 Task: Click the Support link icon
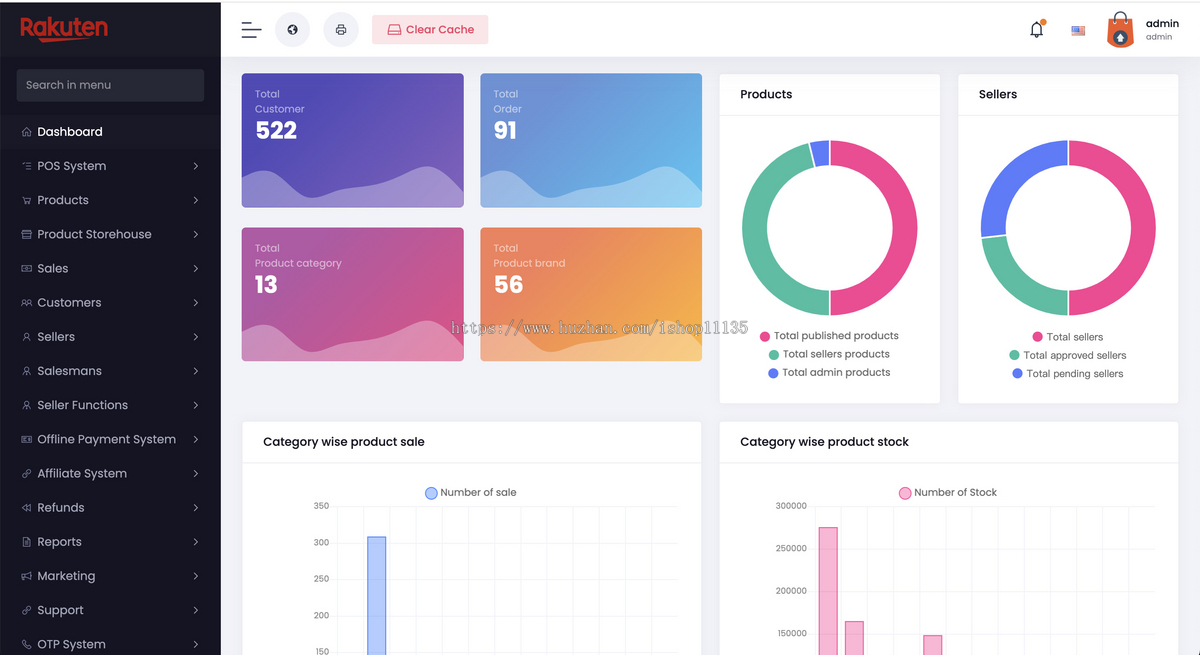[27, 610]
